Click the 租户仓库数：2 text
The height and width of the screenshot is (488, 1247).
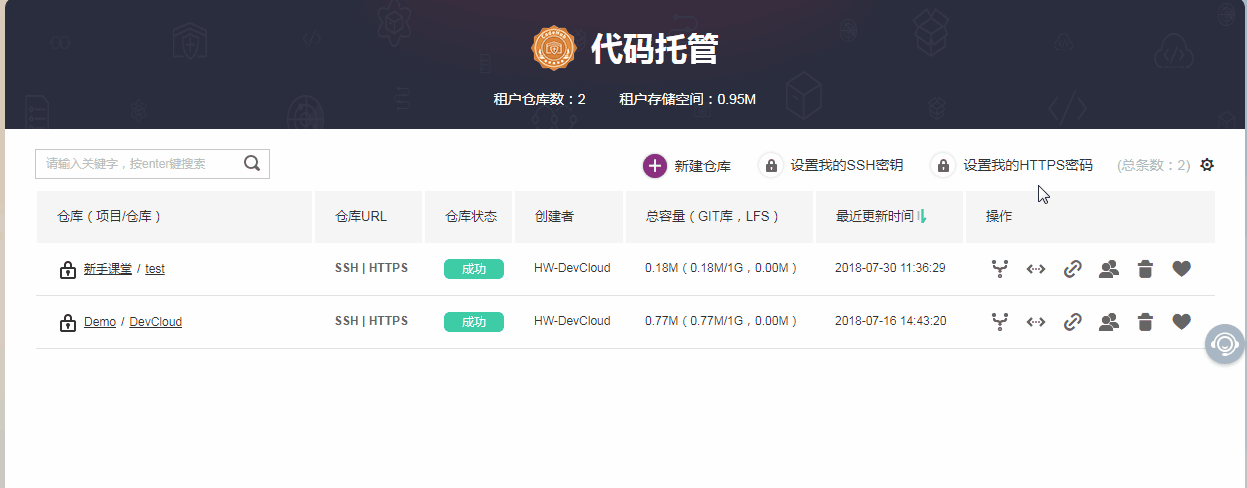539,99
